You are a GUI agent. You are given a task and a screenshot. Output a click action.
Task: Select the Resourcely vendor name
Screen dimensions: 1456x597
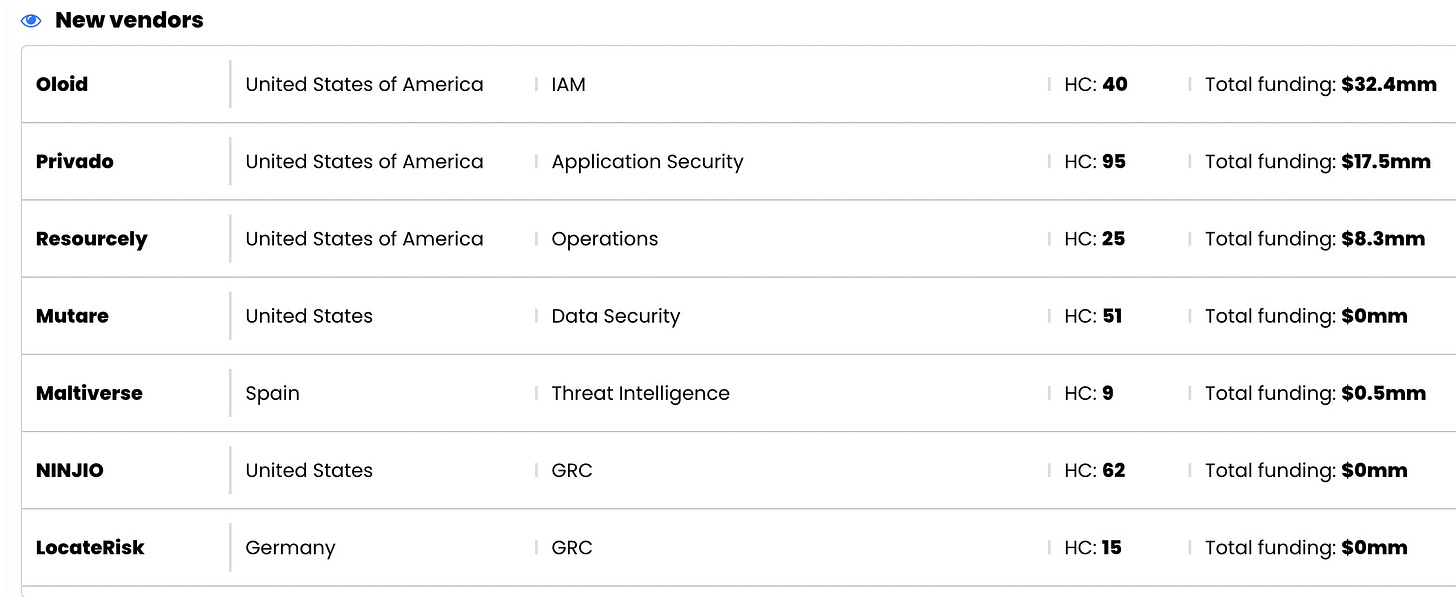coord(92,239)
